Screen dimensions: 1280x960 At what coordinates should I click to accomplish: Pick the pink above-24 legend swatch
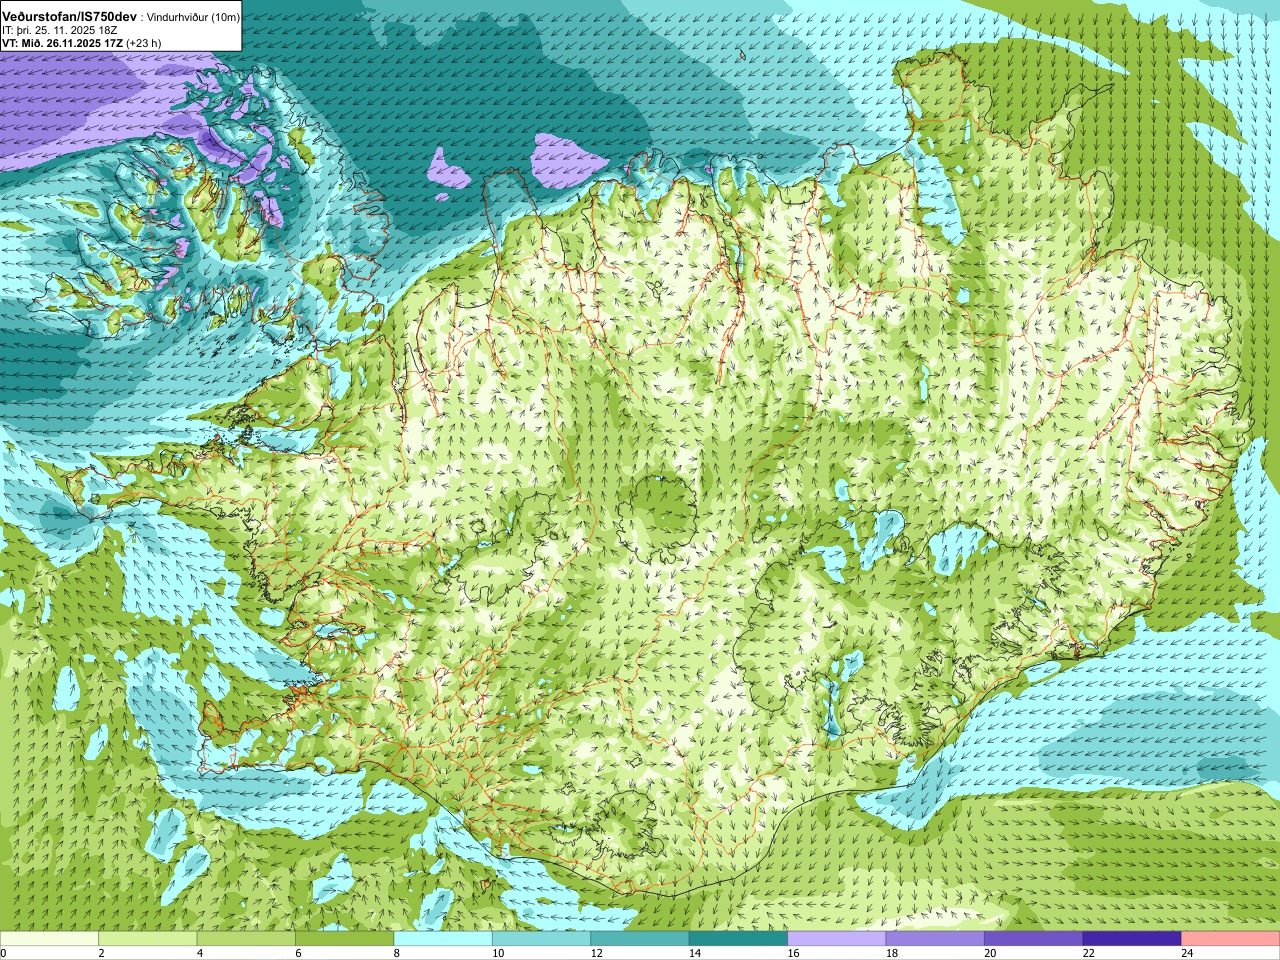(1231, 939)
